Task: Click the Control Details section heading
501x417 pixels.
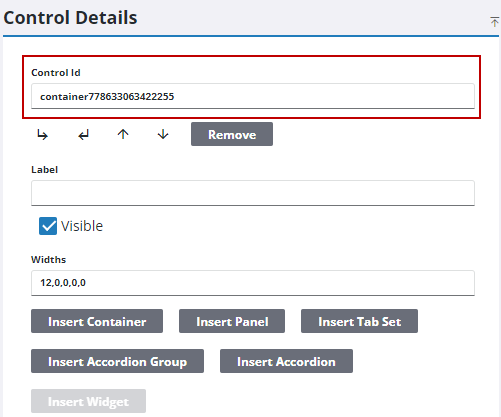Action: click(70, 18)
